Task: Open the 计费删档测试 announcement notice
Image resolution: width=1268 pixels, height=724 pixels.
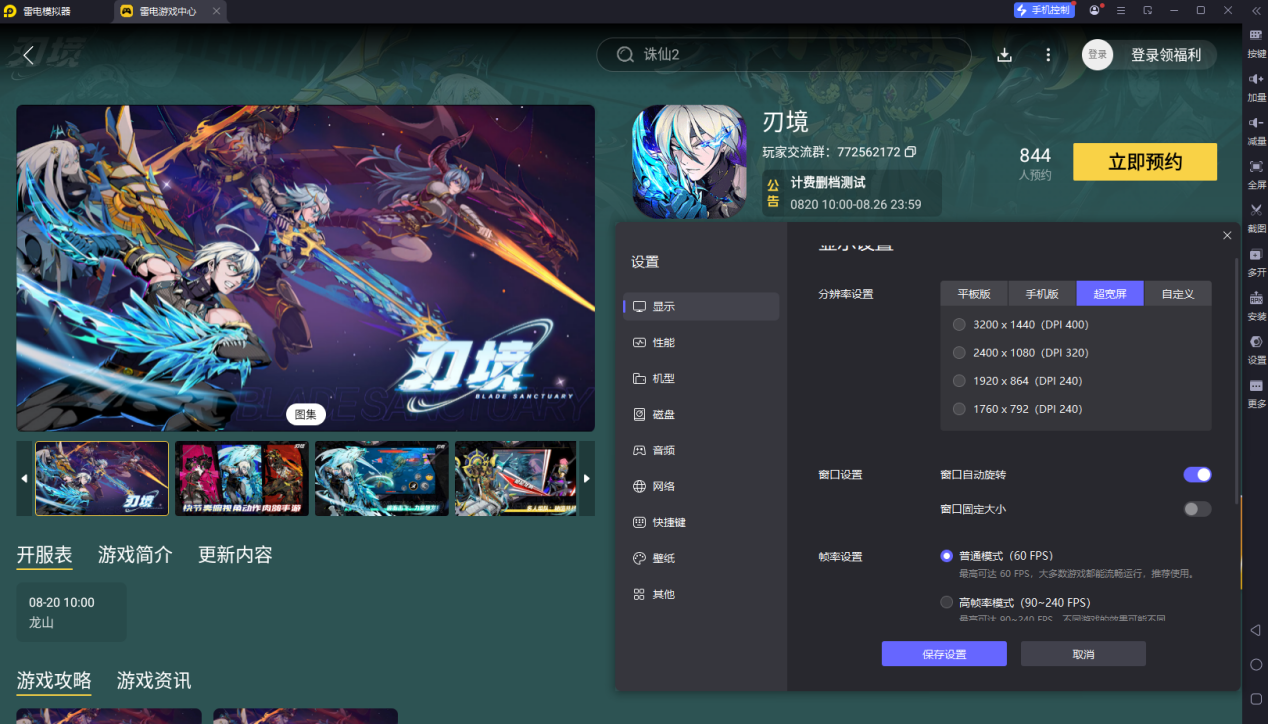Action: [852, 193]
